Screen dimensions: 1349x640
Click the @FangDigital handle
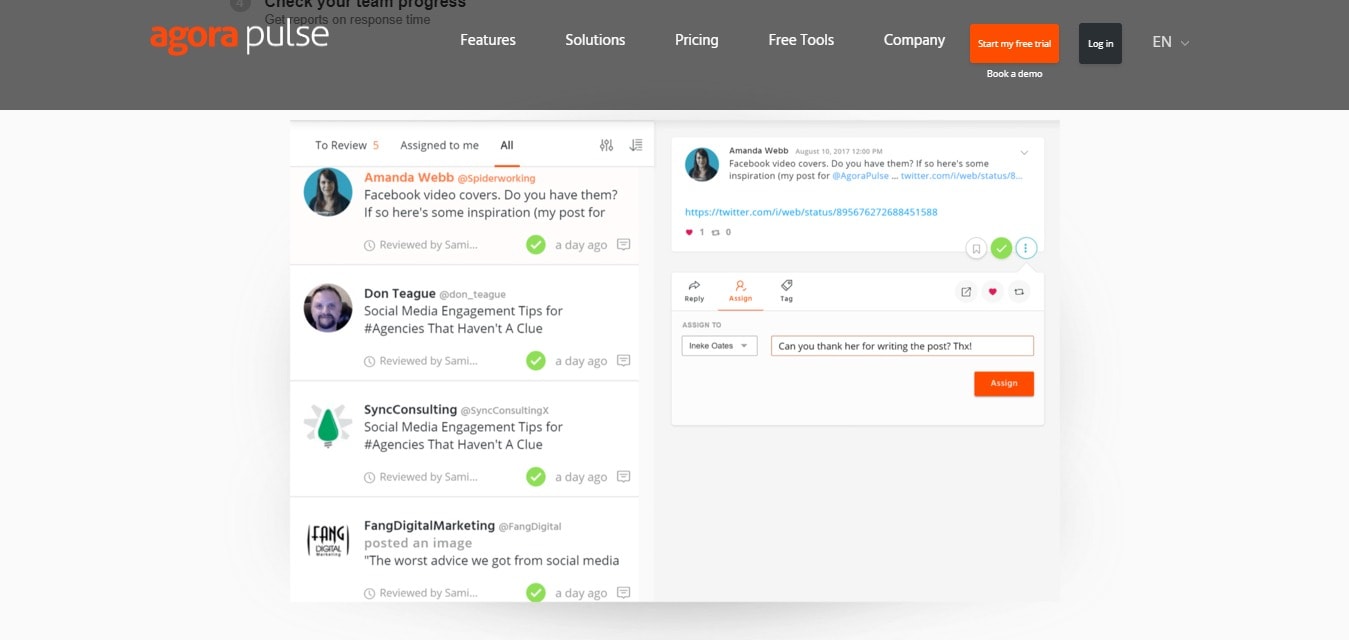pyautogui.click(x=530, y=526)
